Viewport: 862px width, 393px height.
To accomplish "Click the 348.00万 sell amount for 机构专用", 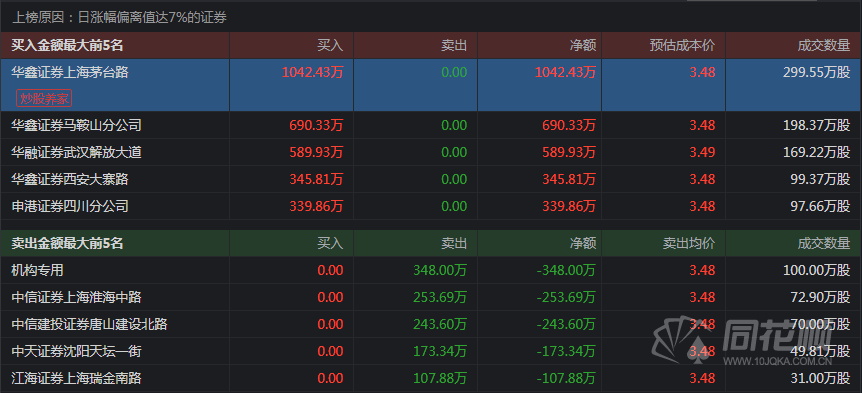I will [x=440, y=270].
